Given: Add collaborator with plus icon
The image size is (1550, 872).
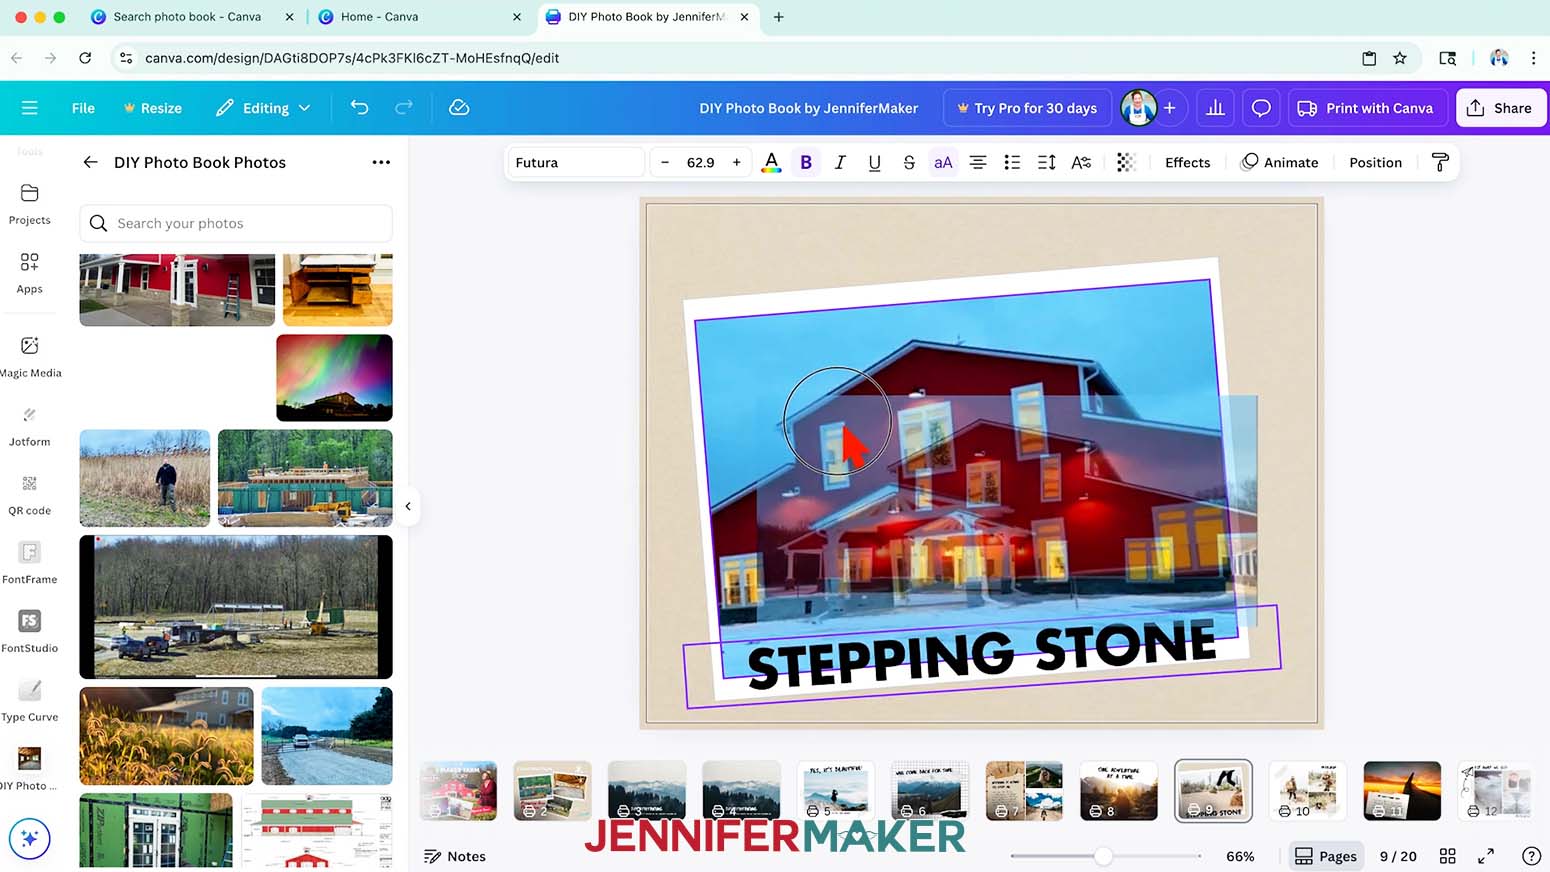Looking at the screenshot, I should click(1169, 108).
